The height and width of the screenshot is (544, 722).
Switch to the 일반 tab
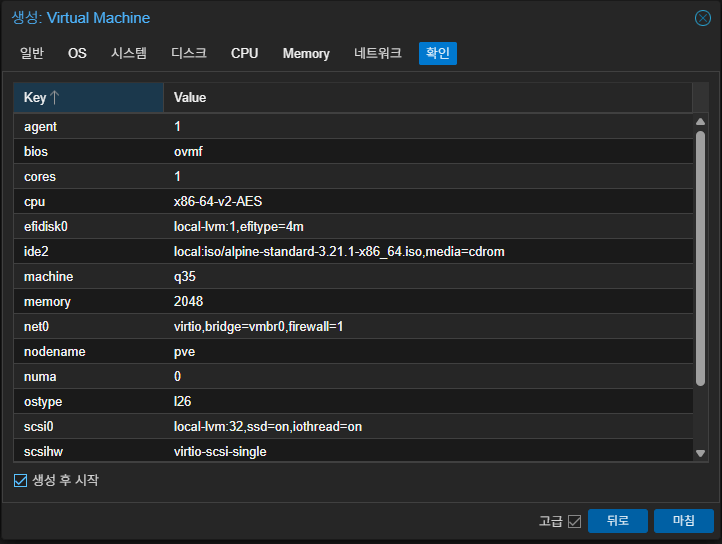coord(32,53)
